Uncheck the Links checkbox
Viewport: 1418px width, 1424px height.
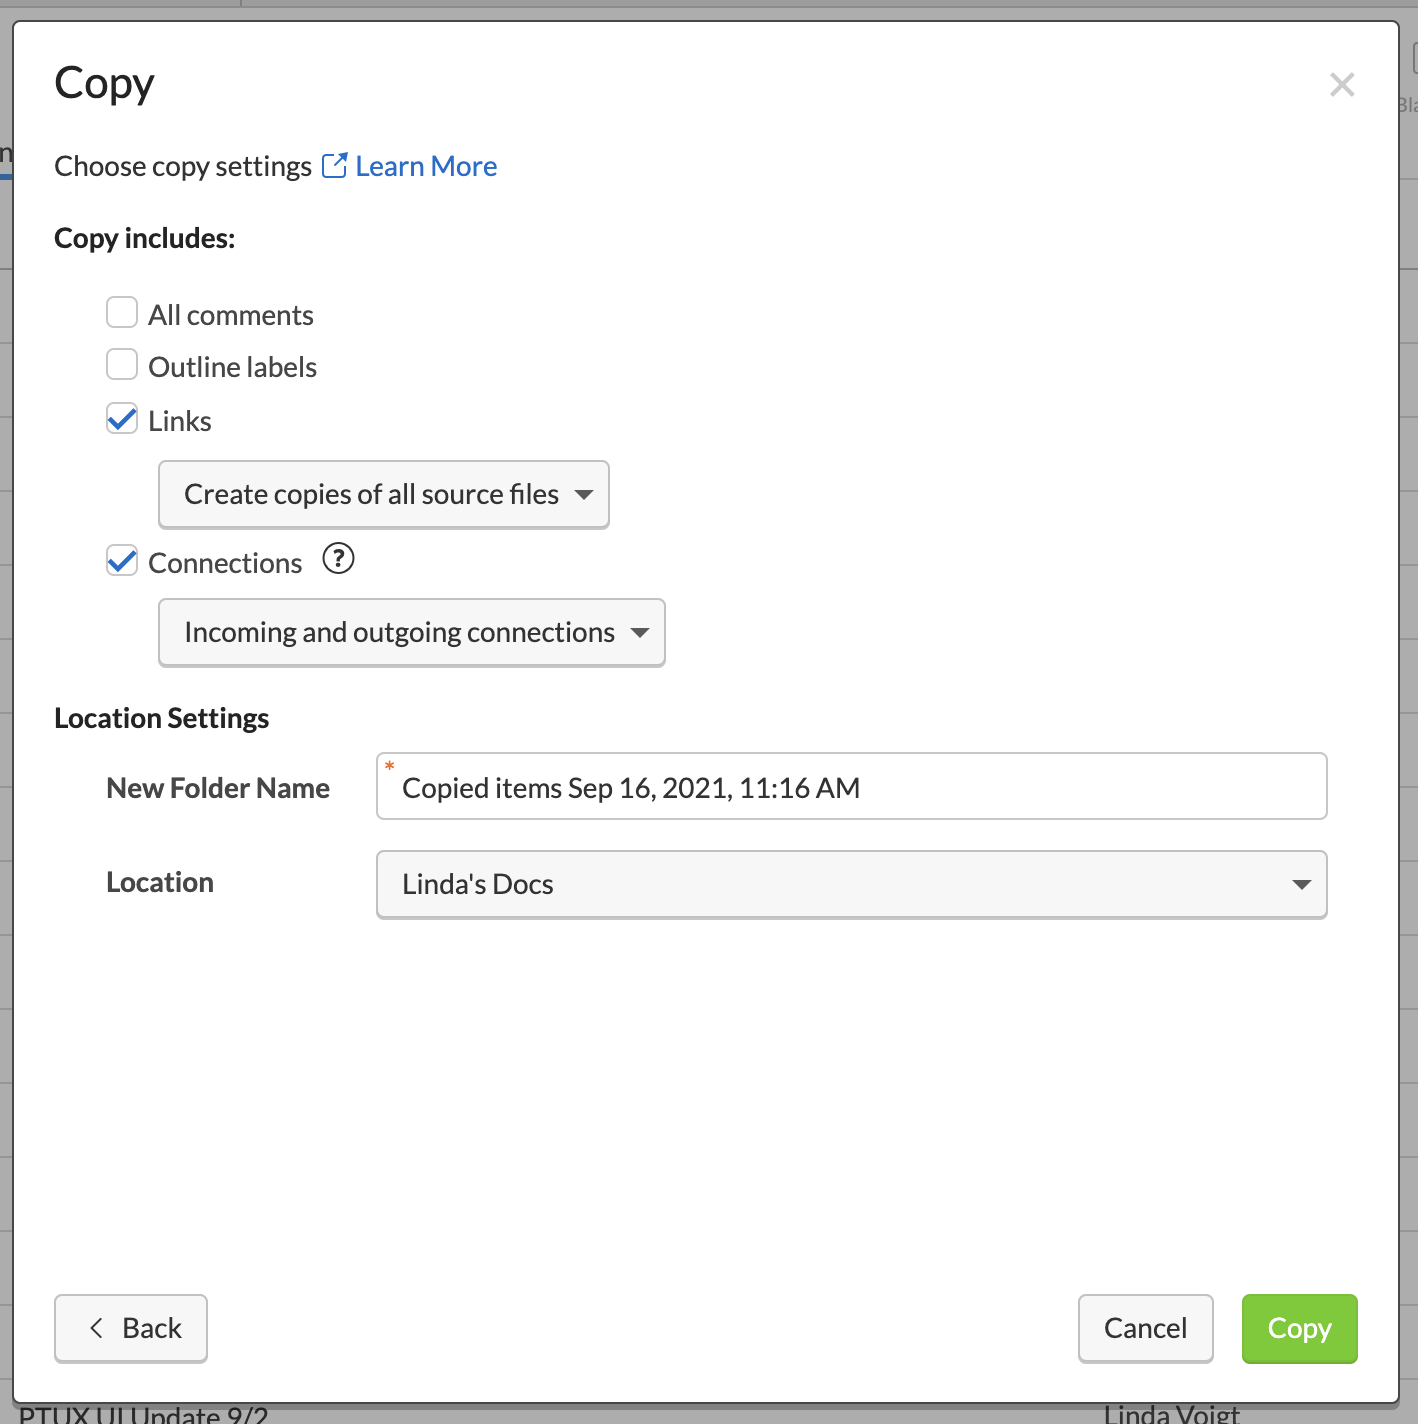pyautogui.click(x=122, y=419)
